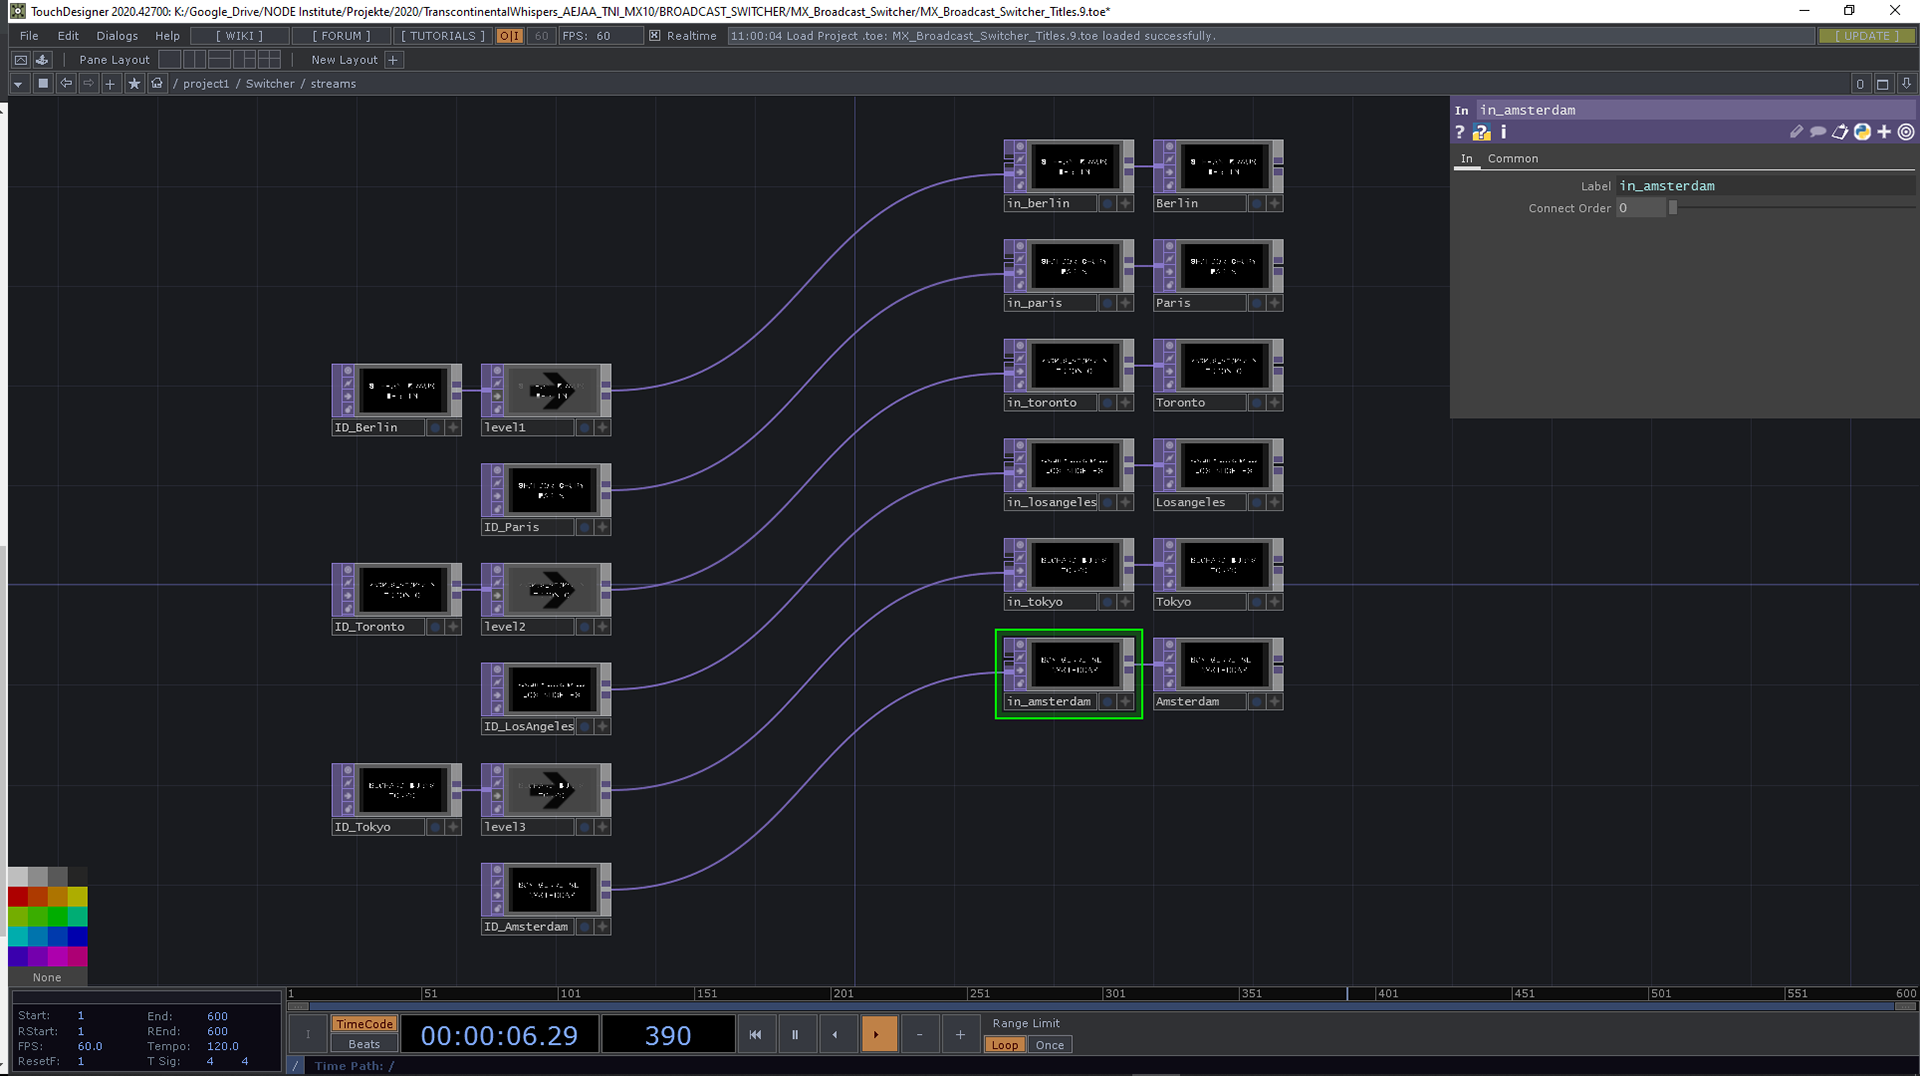Toggle the O|I power button in top bar
Viewport: 1920px width, 1076px height.
point(510,36)
